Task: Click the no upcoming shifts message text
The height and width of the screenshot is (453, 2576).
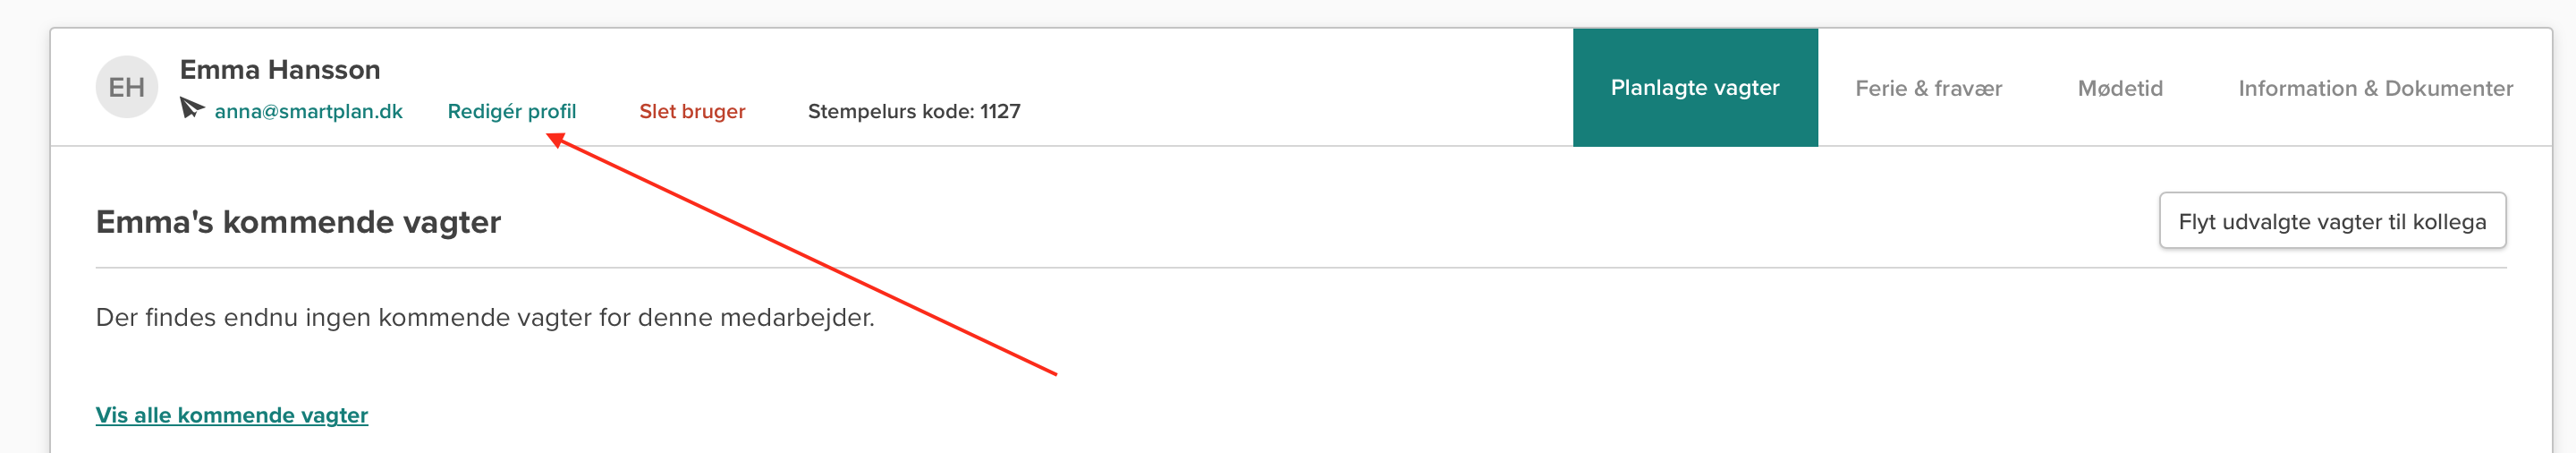Action: tap(485, 317)
